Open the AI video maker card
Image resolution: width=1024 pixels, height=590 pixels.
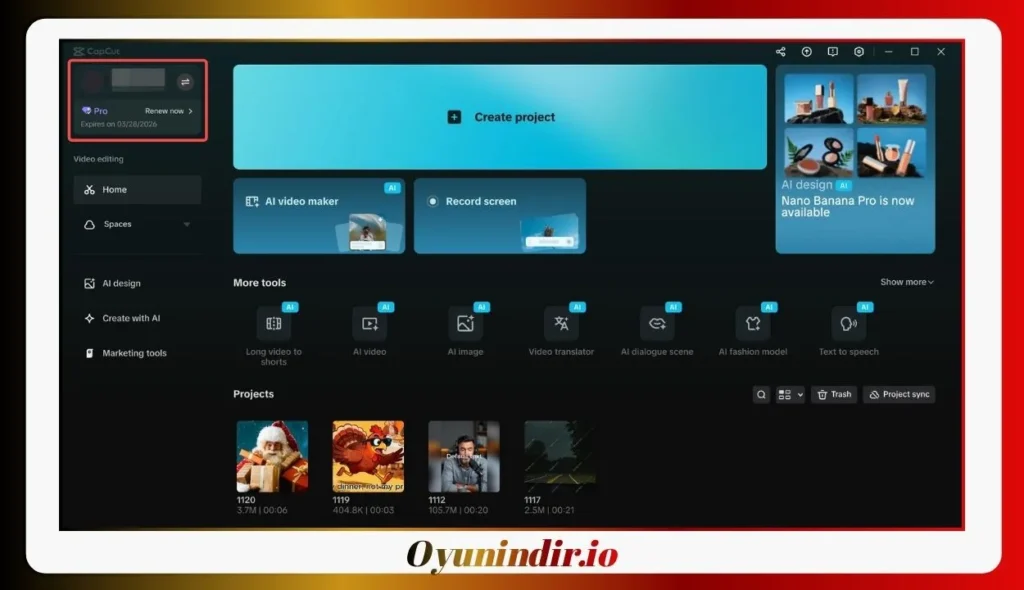tap(319, 216)
